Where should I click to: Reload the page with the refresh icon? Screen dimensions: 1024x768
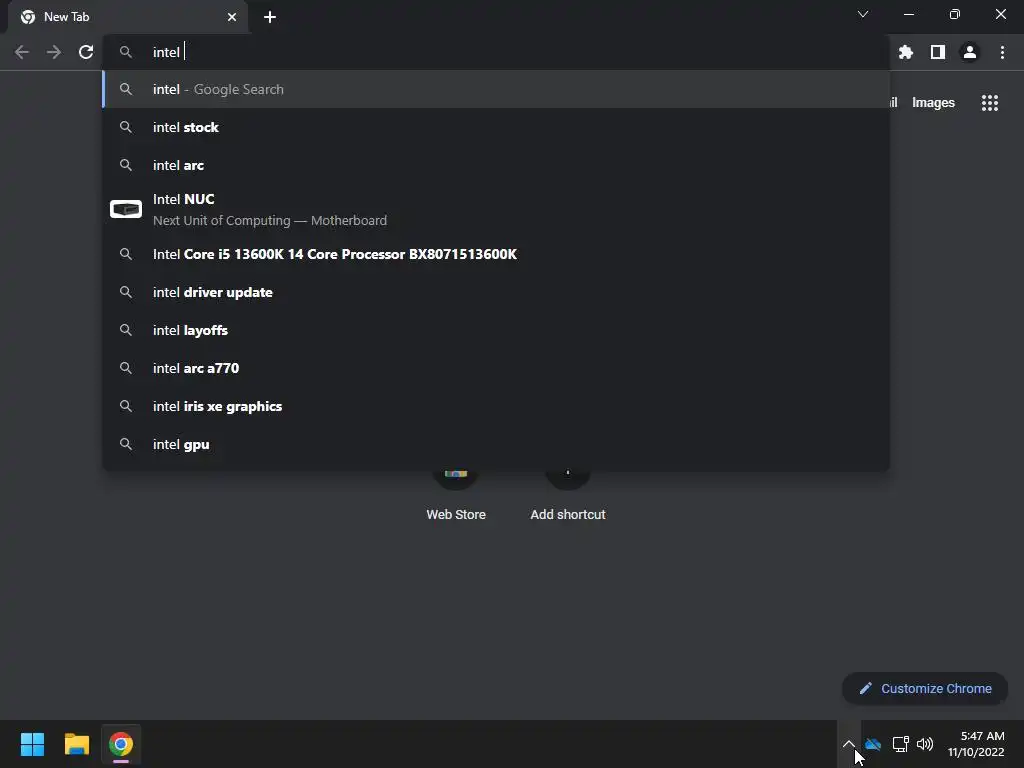pos(86,52)
